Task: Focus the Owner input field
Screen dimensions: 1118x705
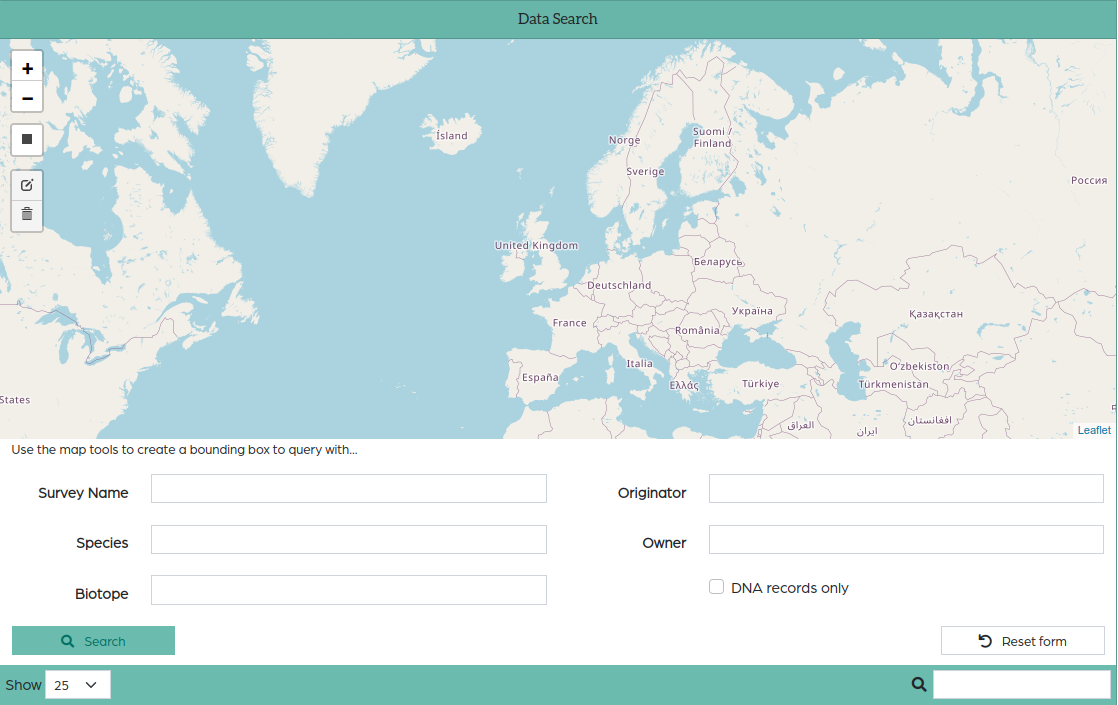Action: pyautogui.click(x=905, y=540)
